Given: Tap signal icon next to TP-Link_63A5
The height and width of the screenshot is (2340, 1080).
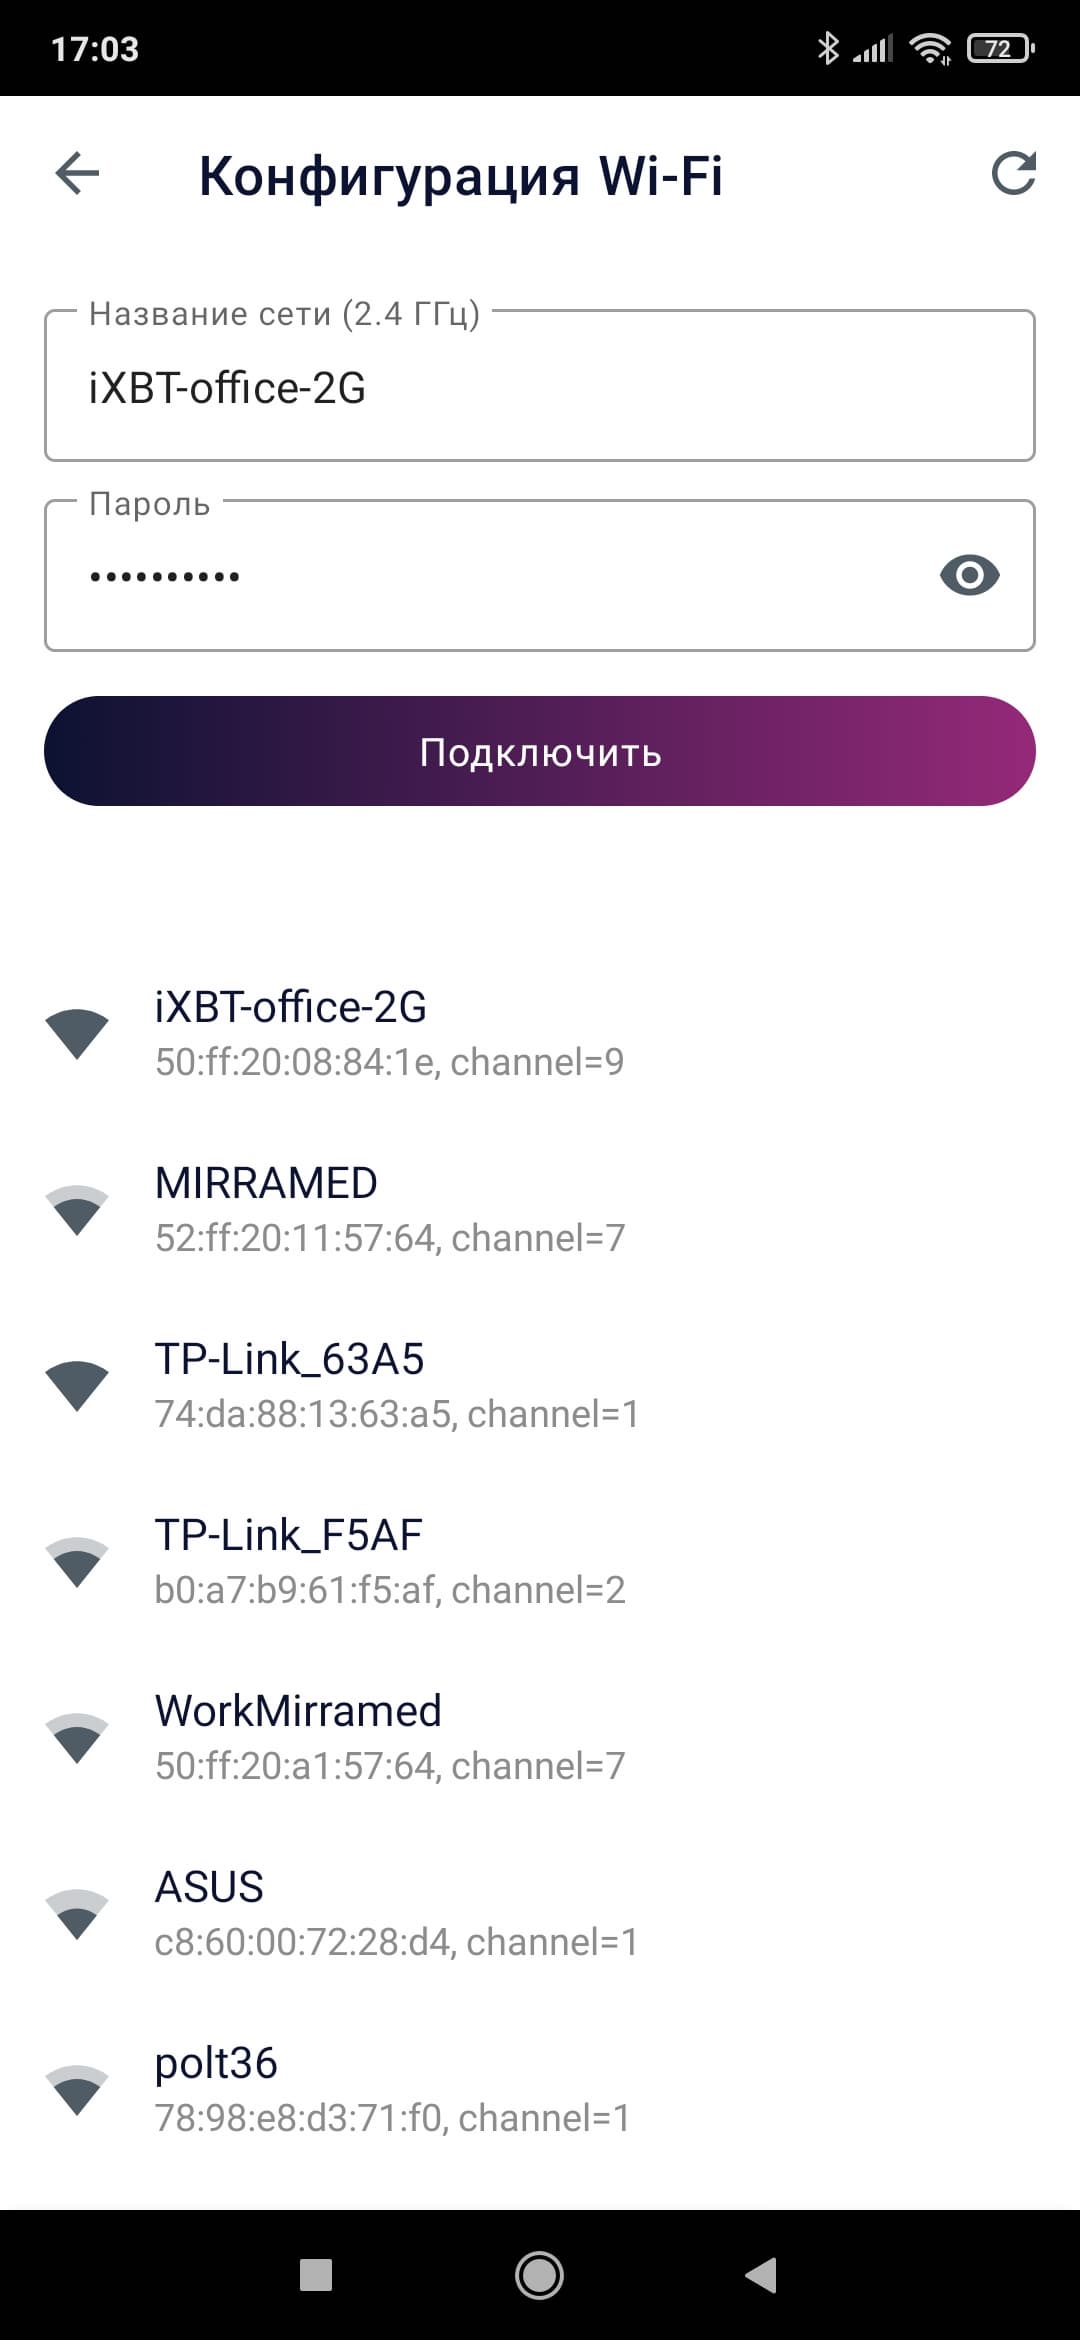Looking at the screenshot, I should coord(77,1386).
